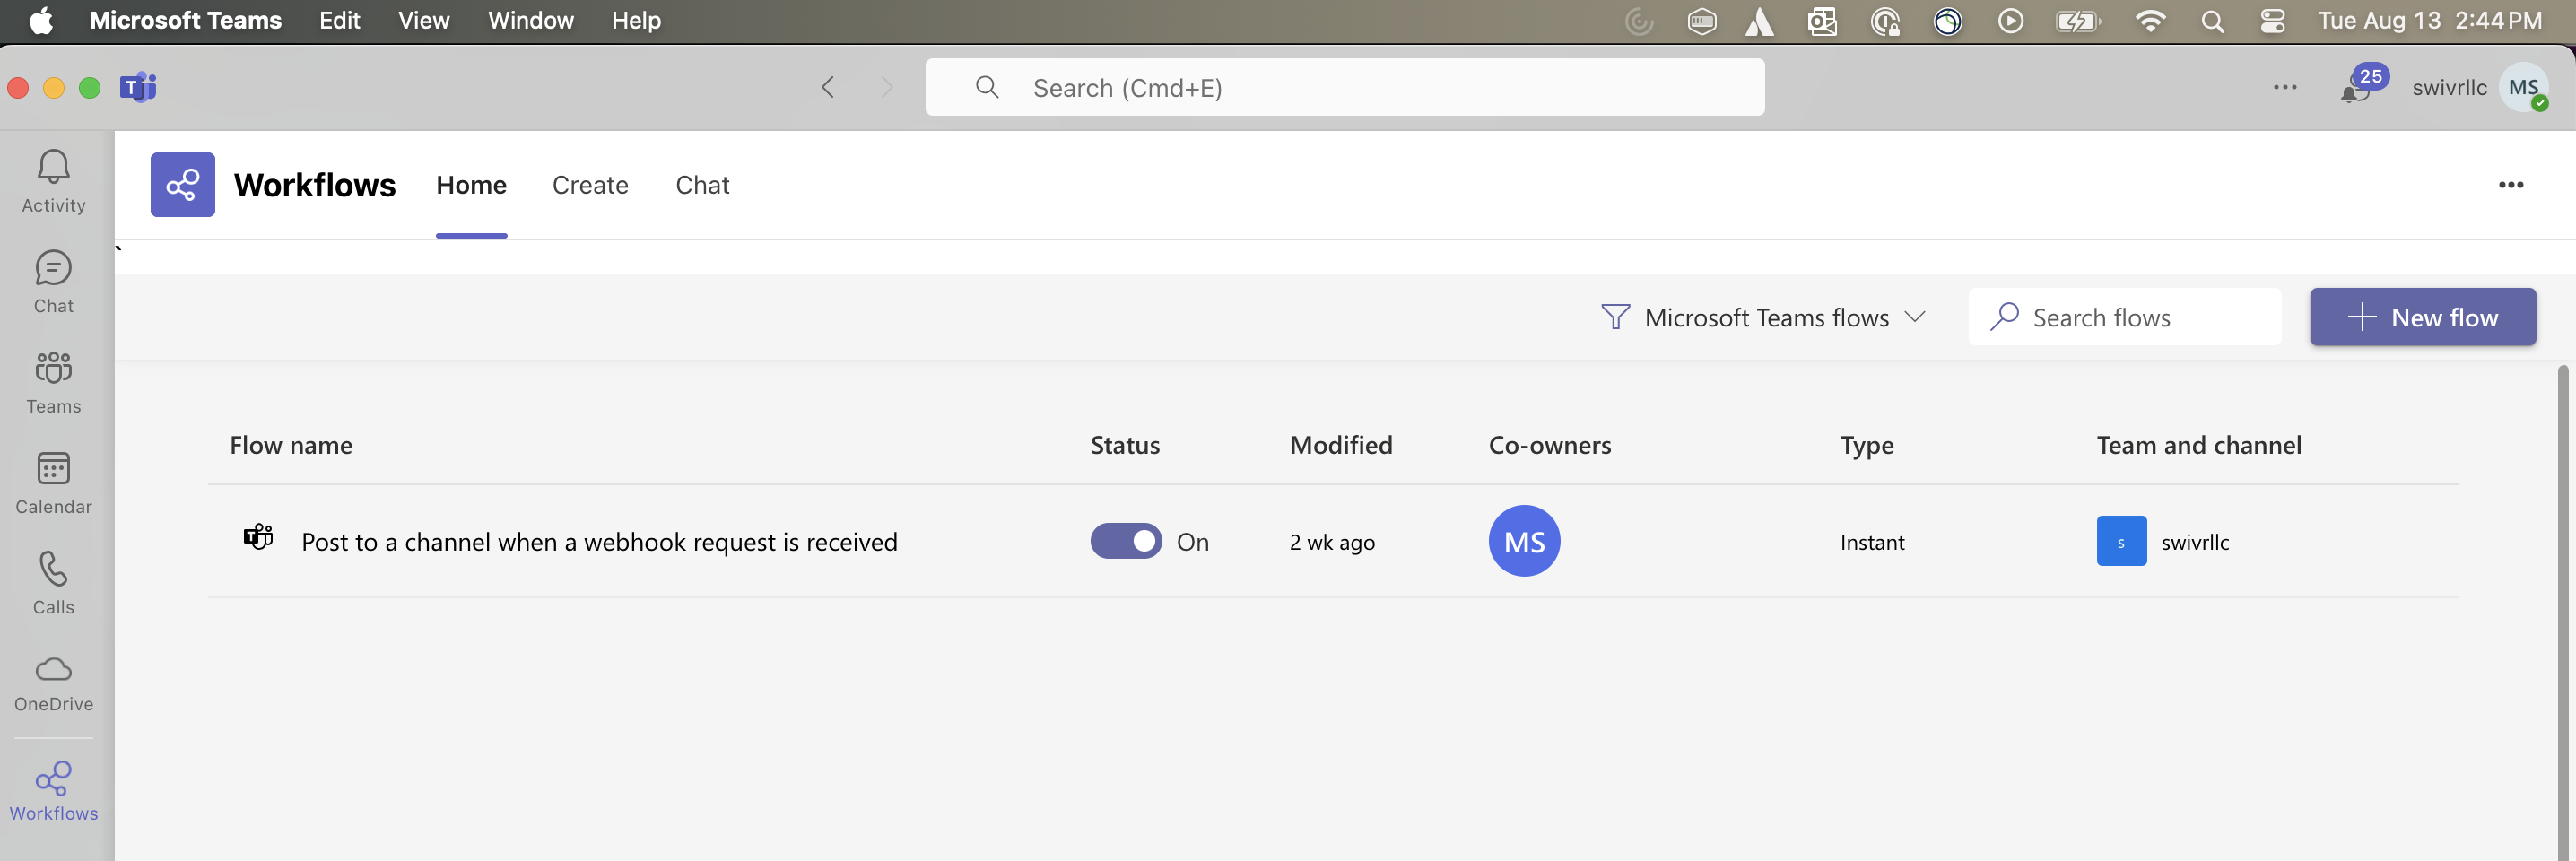
Task: Select Workflows in the left sidebar
Action: click(54, 791)
